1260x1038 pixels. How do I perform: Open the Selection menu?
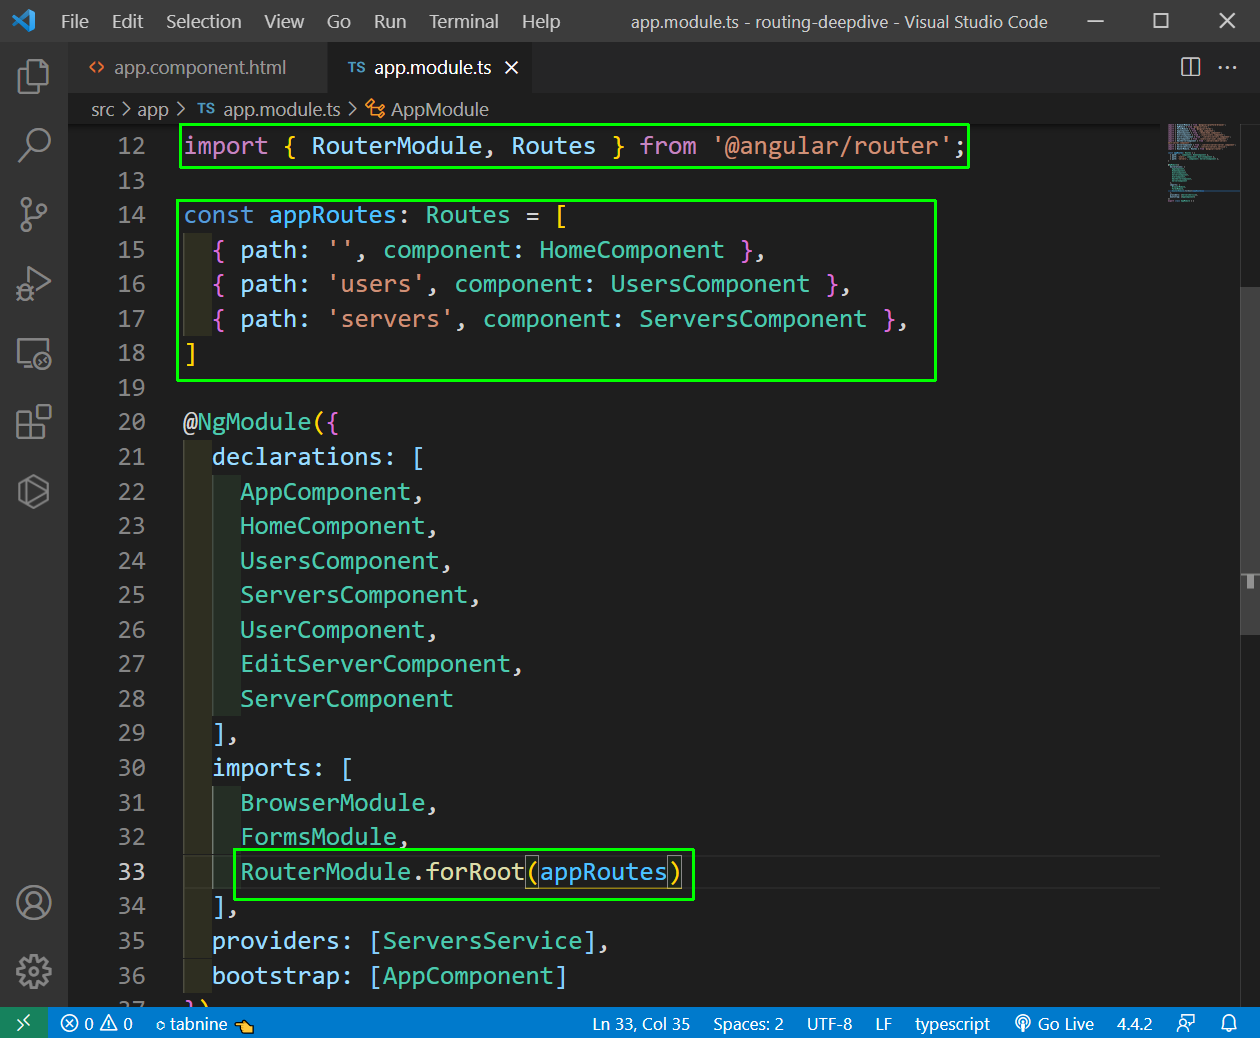pos(203,21)
